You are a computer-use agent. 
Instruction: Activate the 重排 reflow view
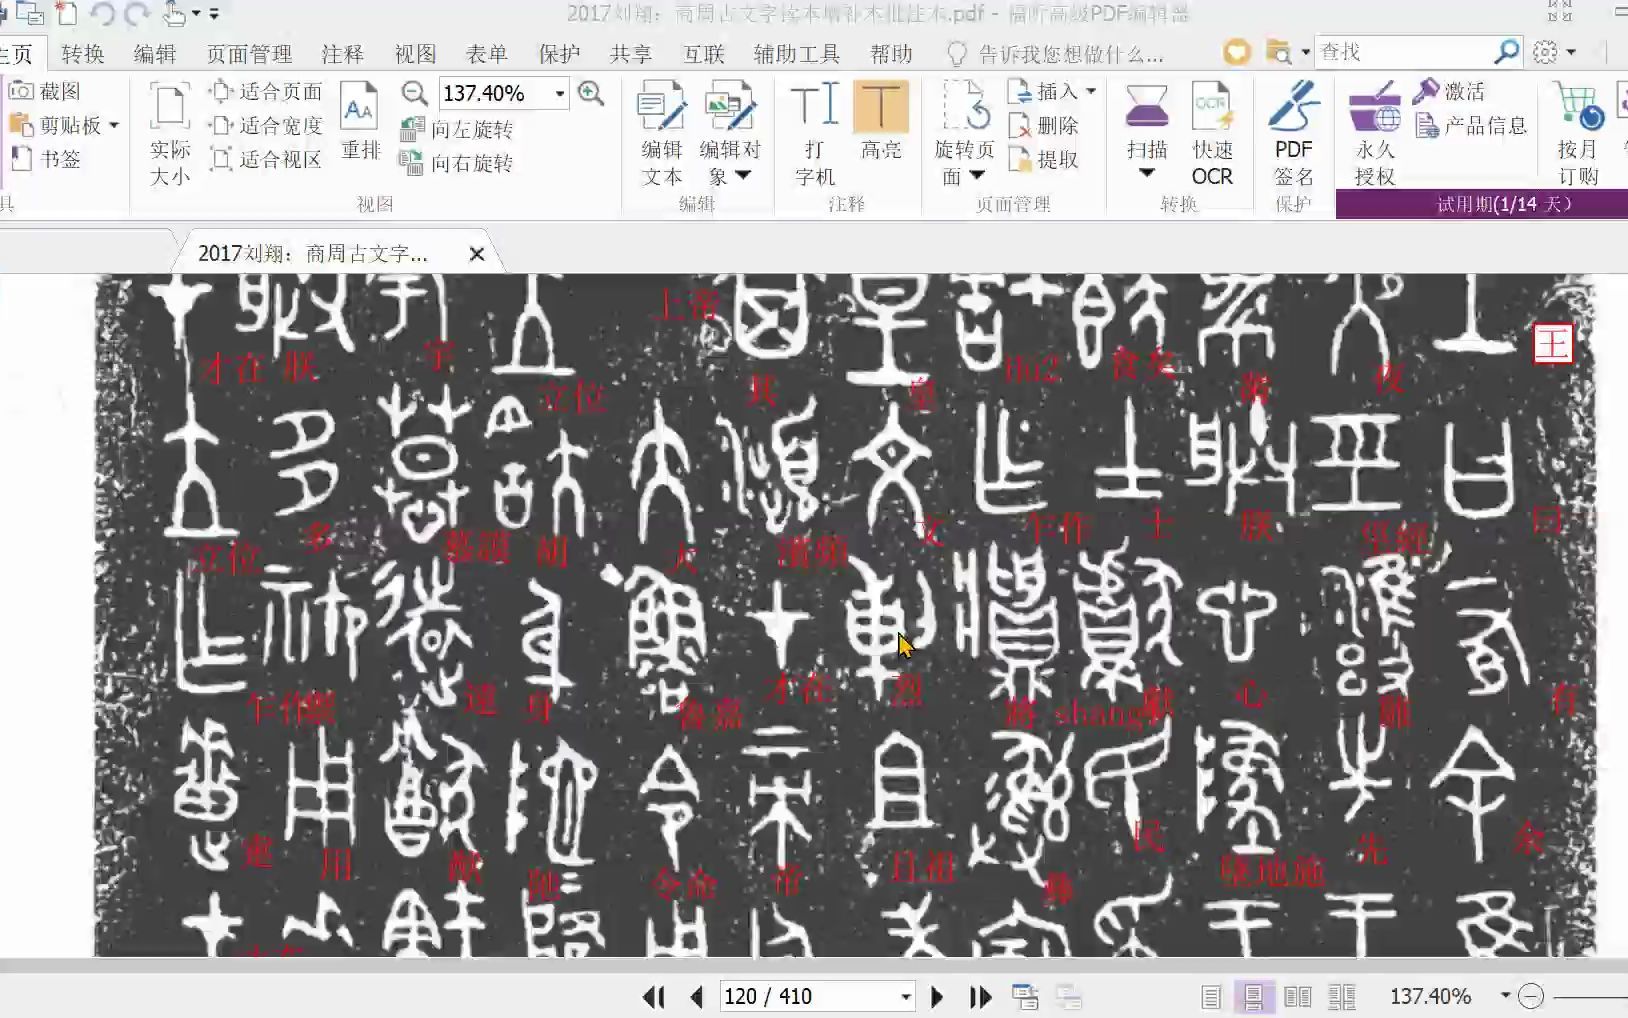pos(360,122)
